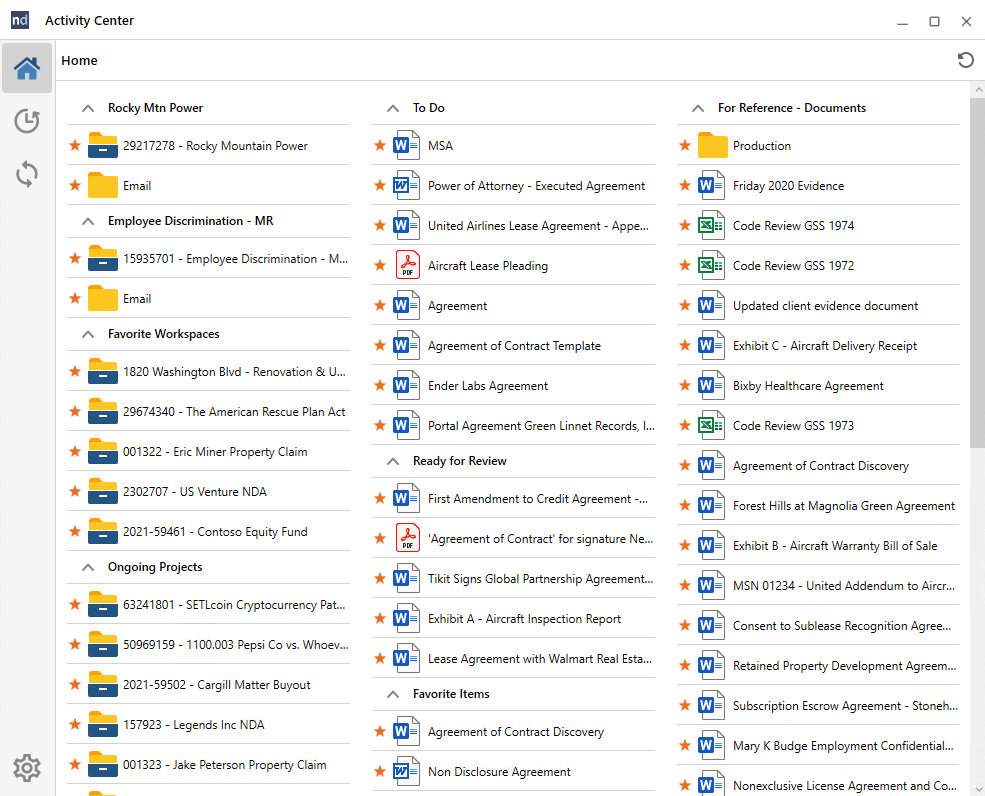985x796 pixels.
Task: Select Mary K Budge Employment Confidential row
Action: 818,745
